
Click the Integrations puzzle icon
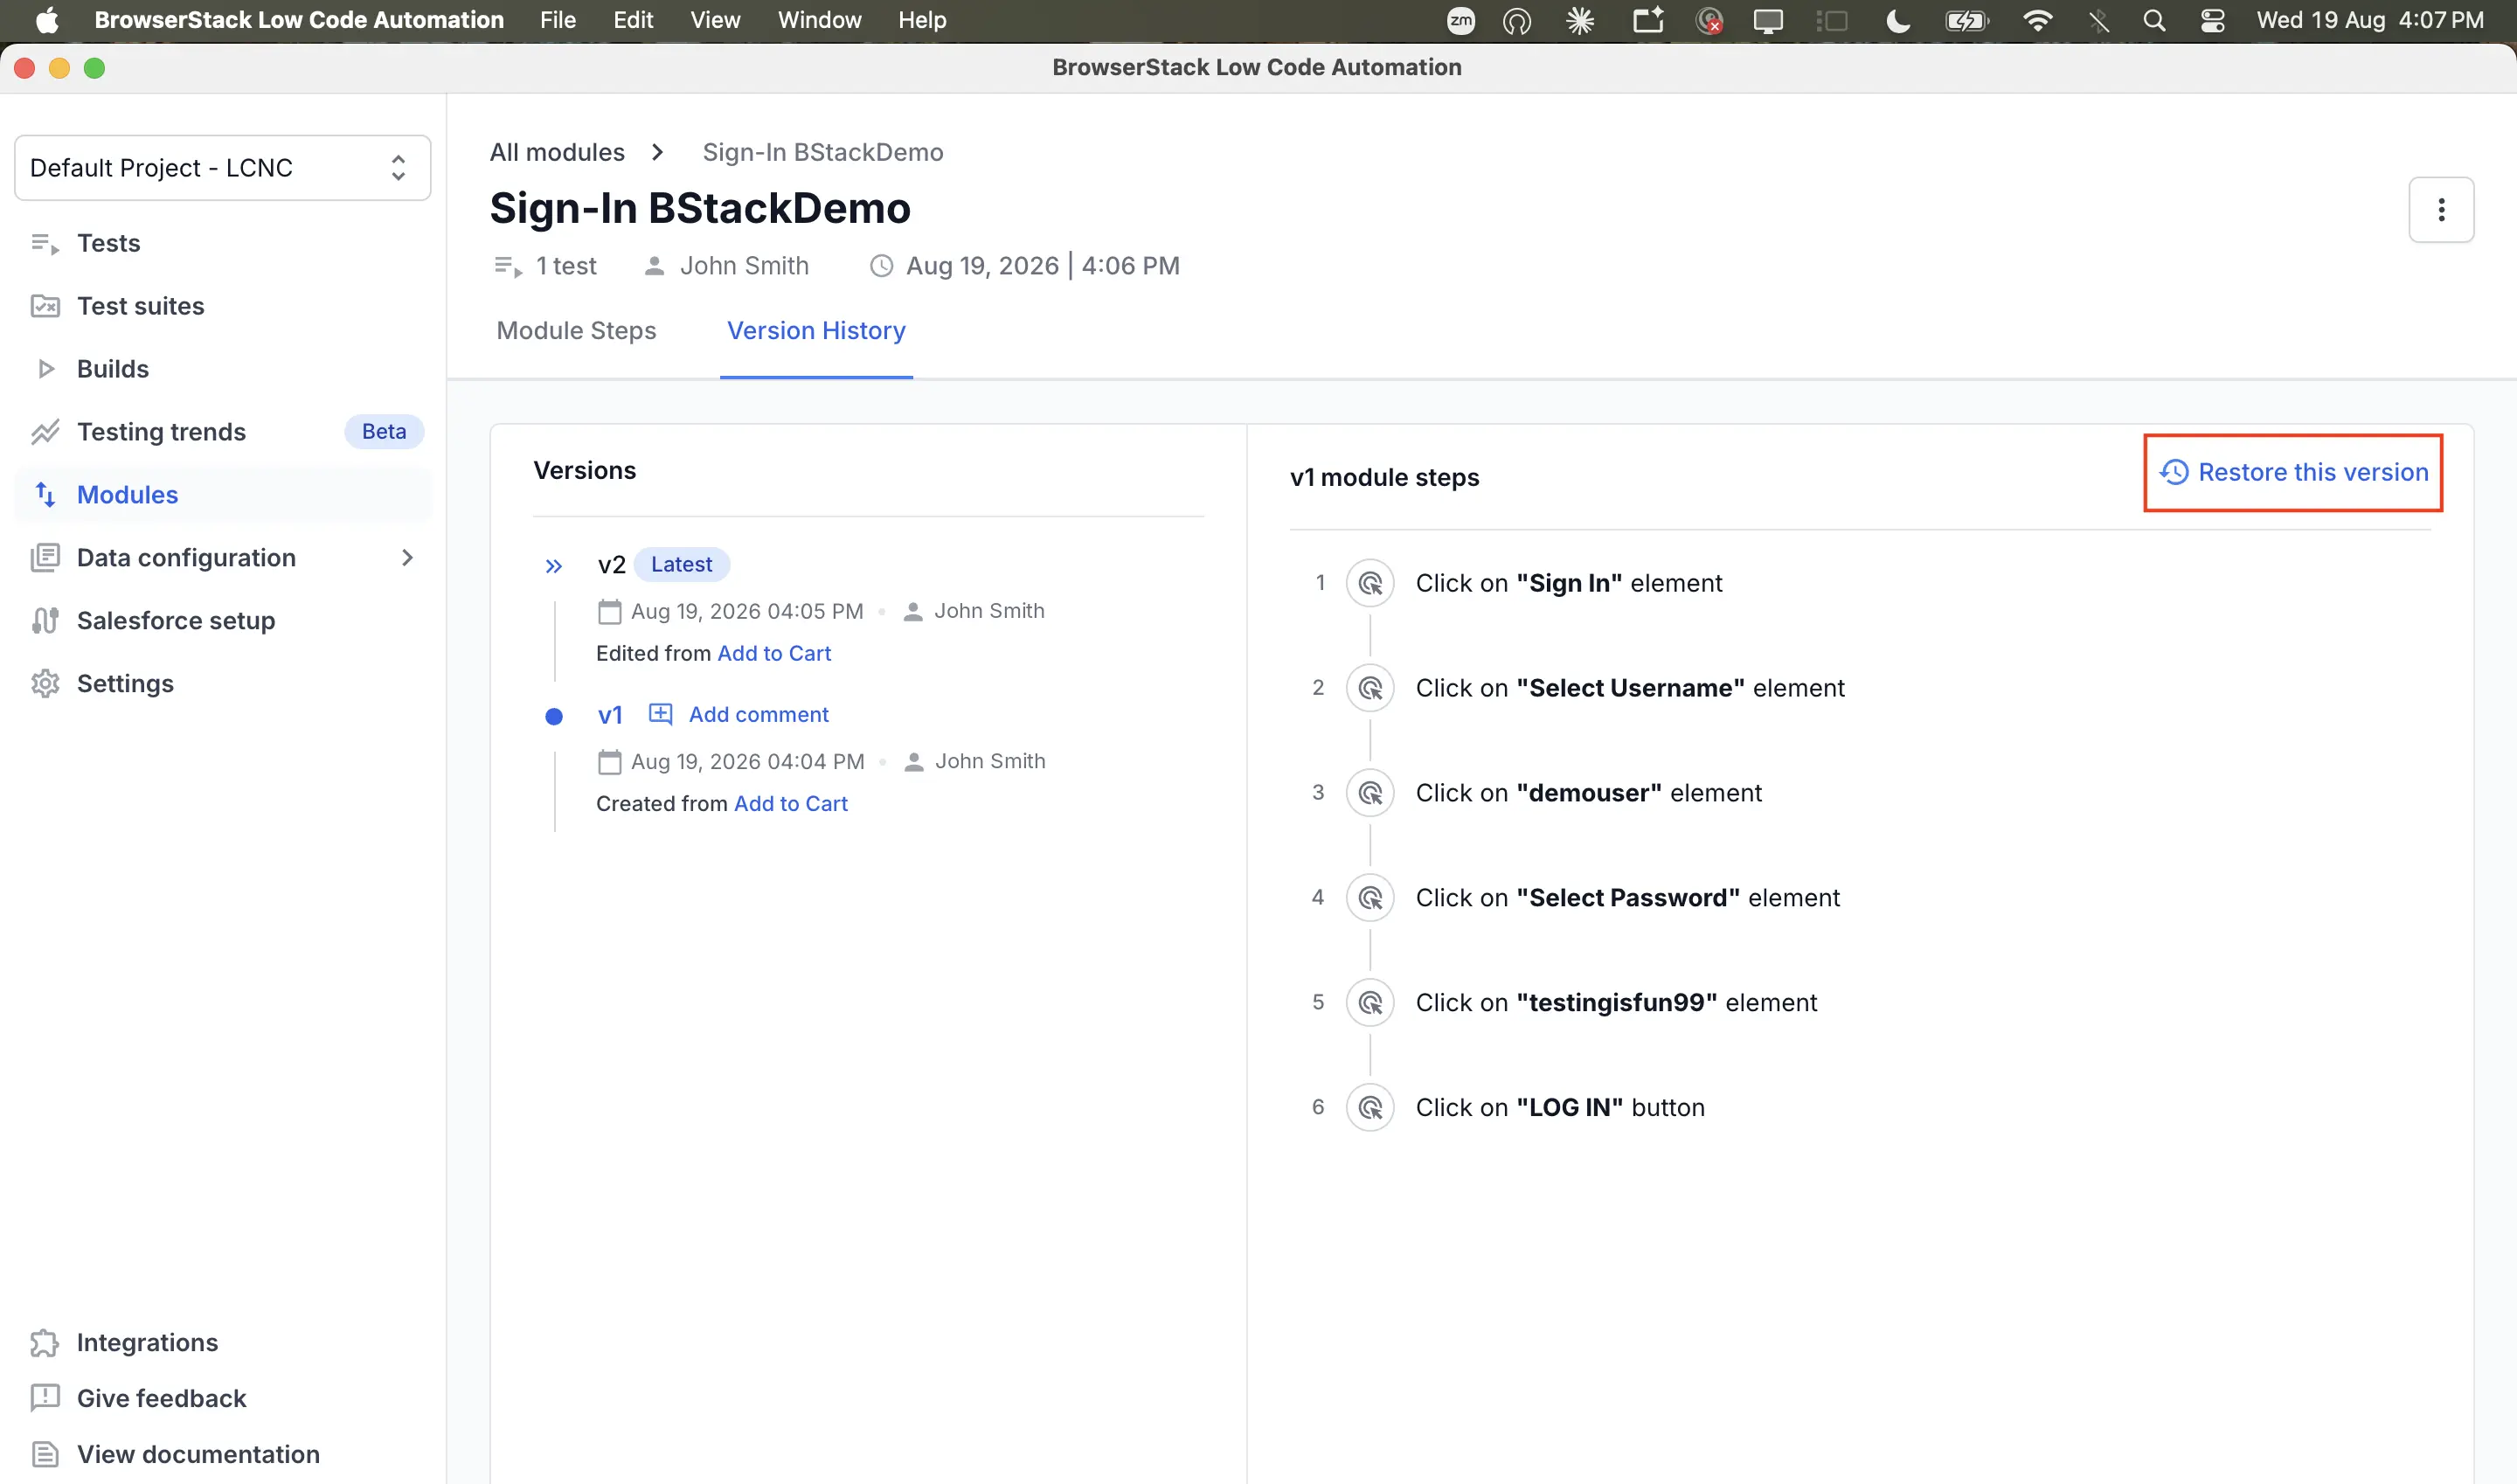pos(45,1343)
